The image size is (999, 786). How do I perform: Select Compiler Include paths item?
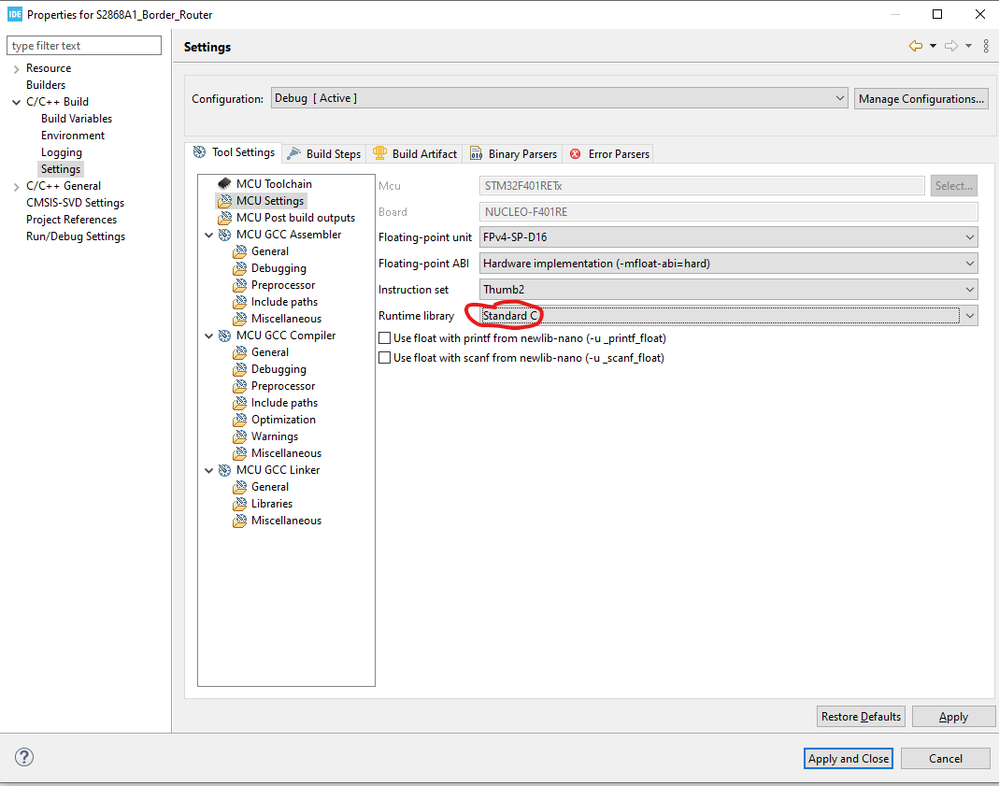[x=284, y=403]
